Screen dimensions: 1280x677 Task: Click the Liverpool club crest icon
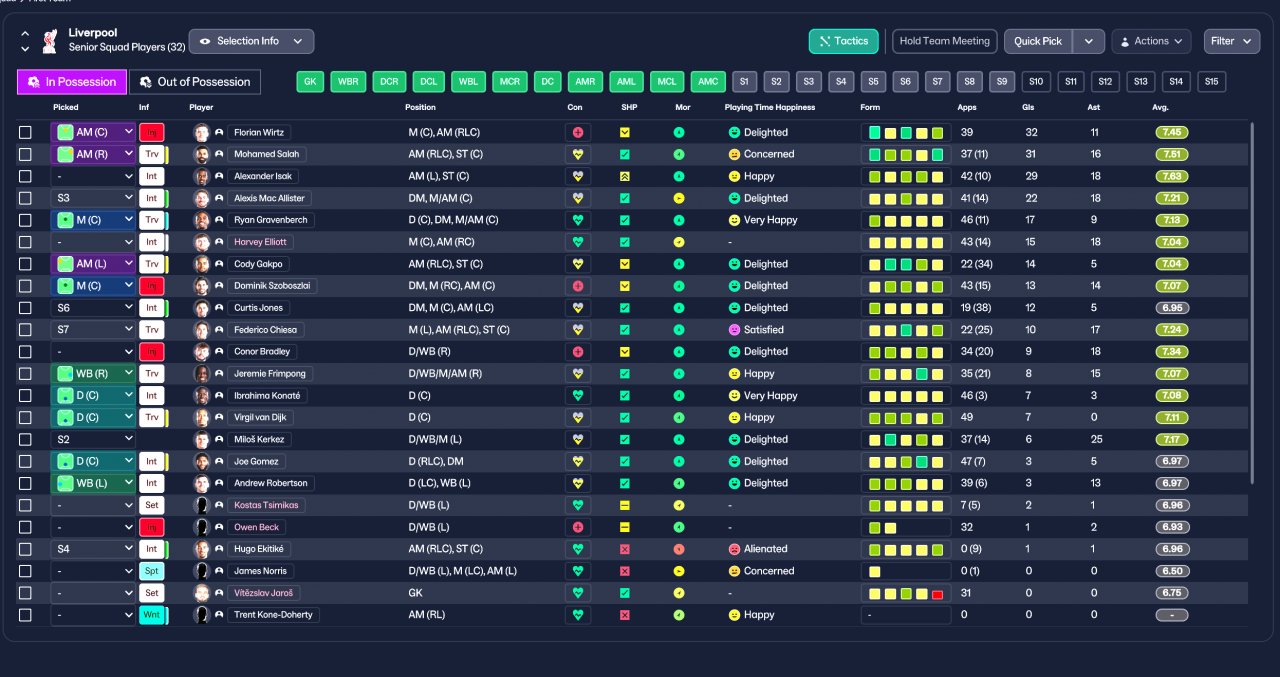tap(49, 40)
